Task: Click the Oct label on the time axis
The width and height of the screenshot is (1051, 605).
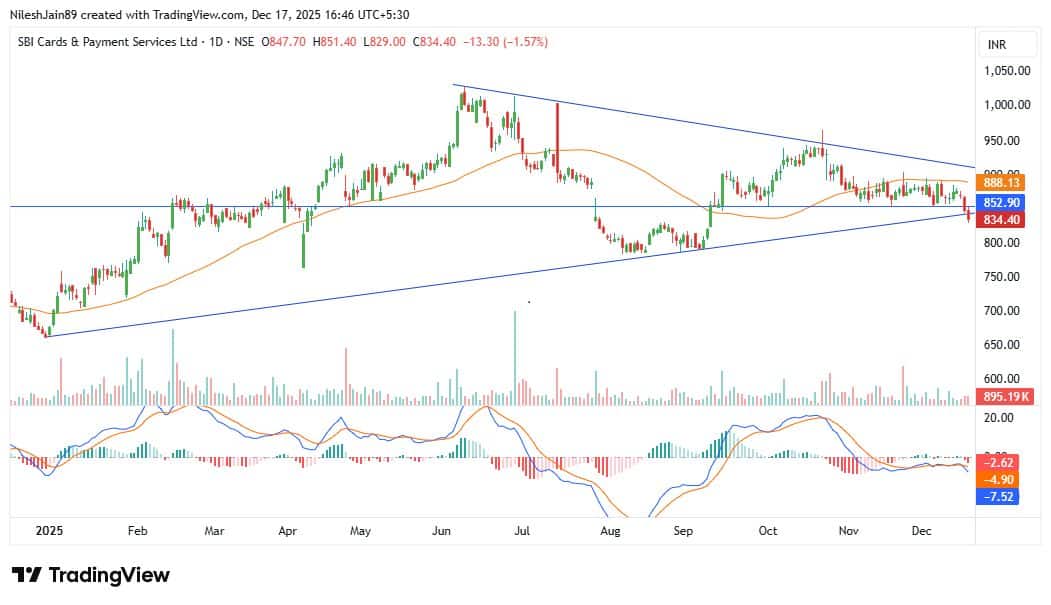Action: pos(767,531)
